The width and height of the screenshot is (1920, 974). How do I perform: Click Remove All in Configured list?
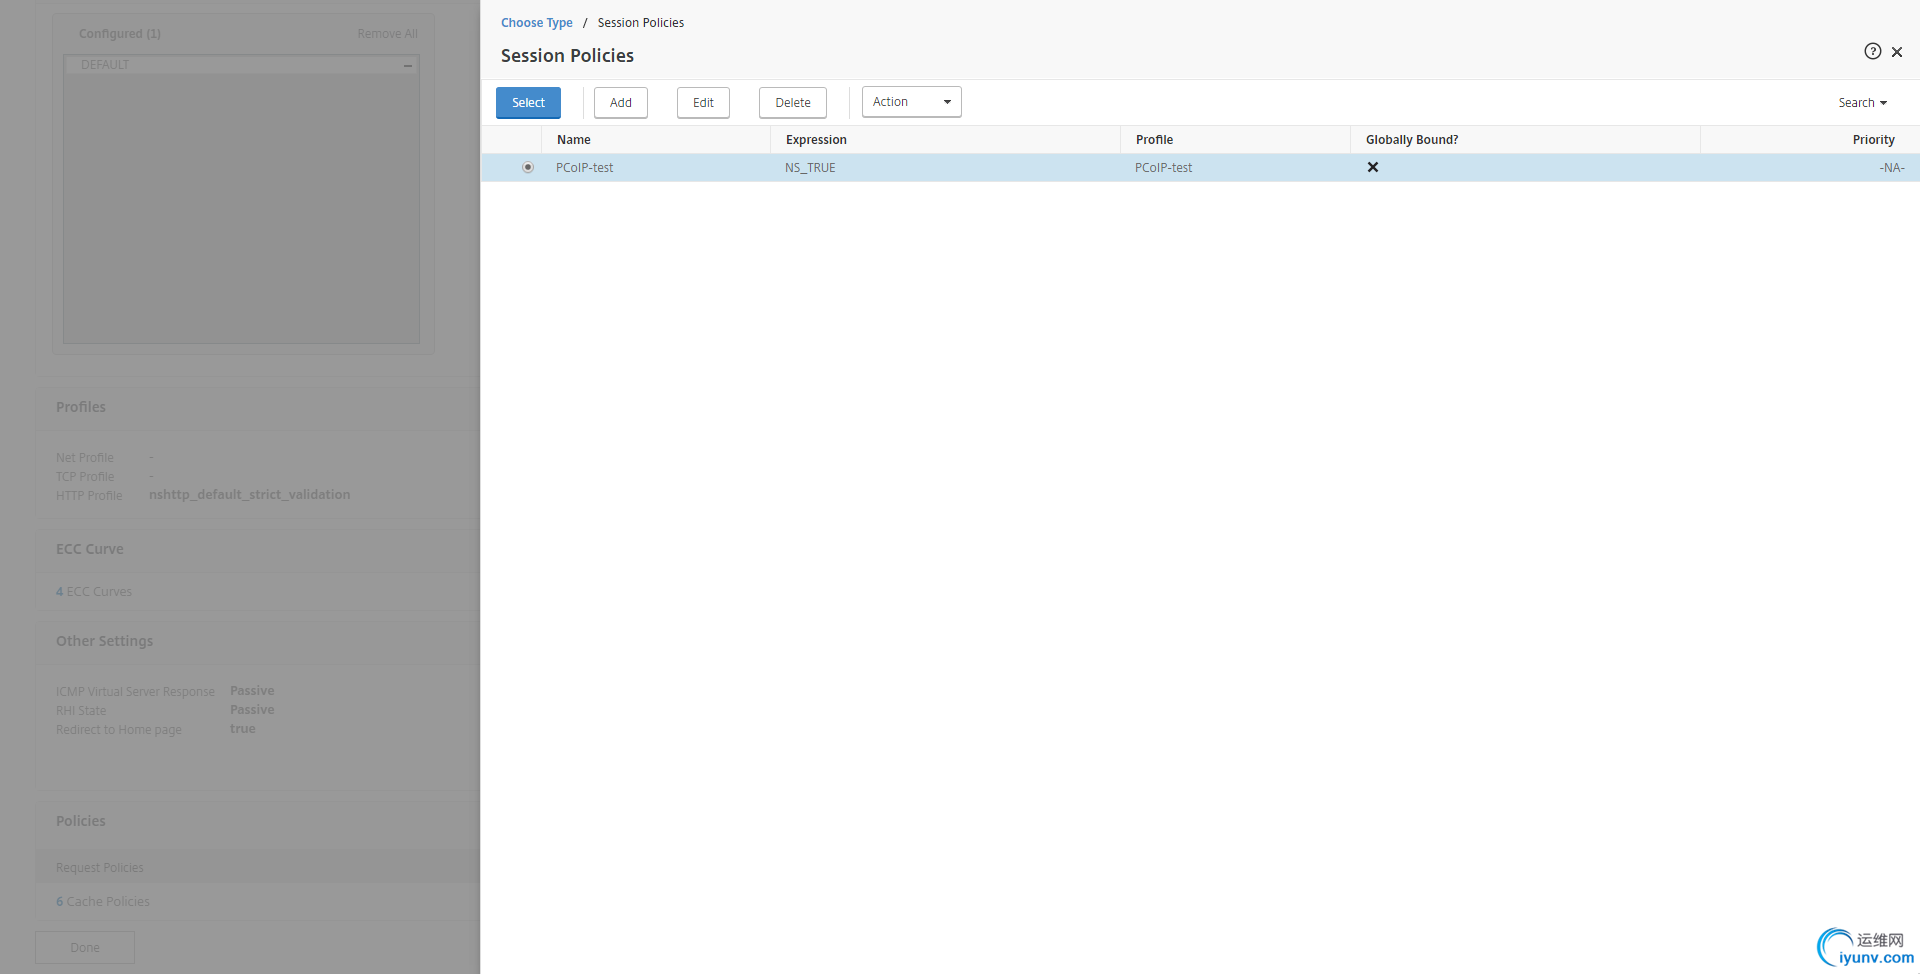coord(388,34)
